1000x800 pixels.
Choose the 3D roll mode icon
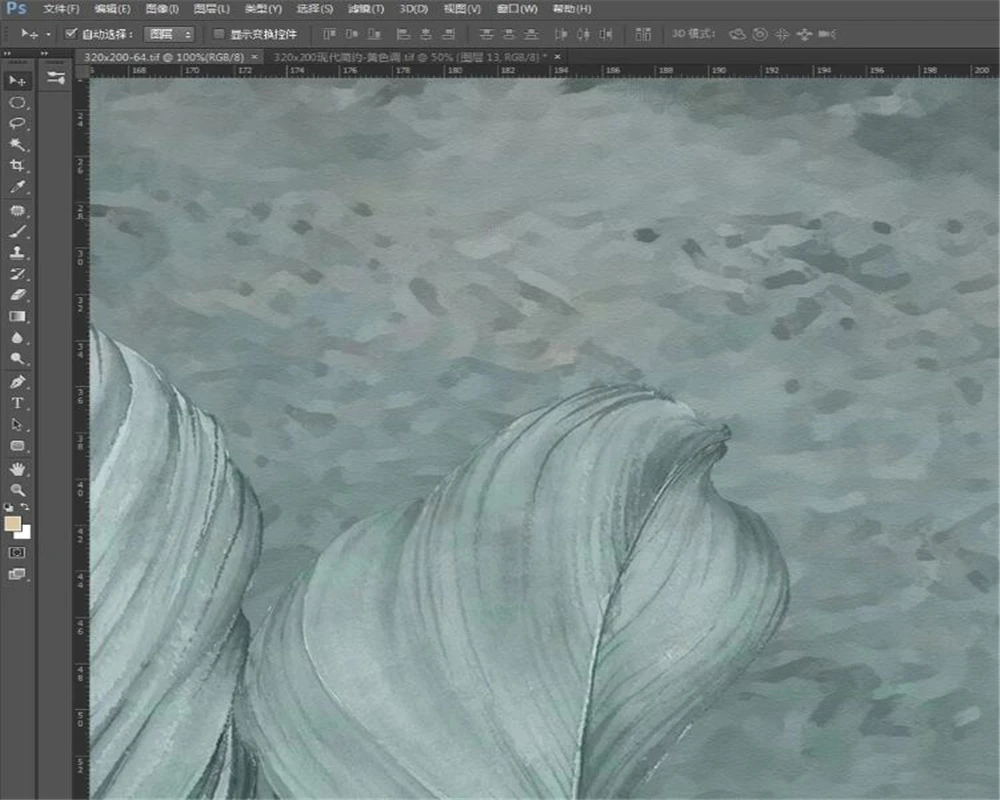click(760, 34)
